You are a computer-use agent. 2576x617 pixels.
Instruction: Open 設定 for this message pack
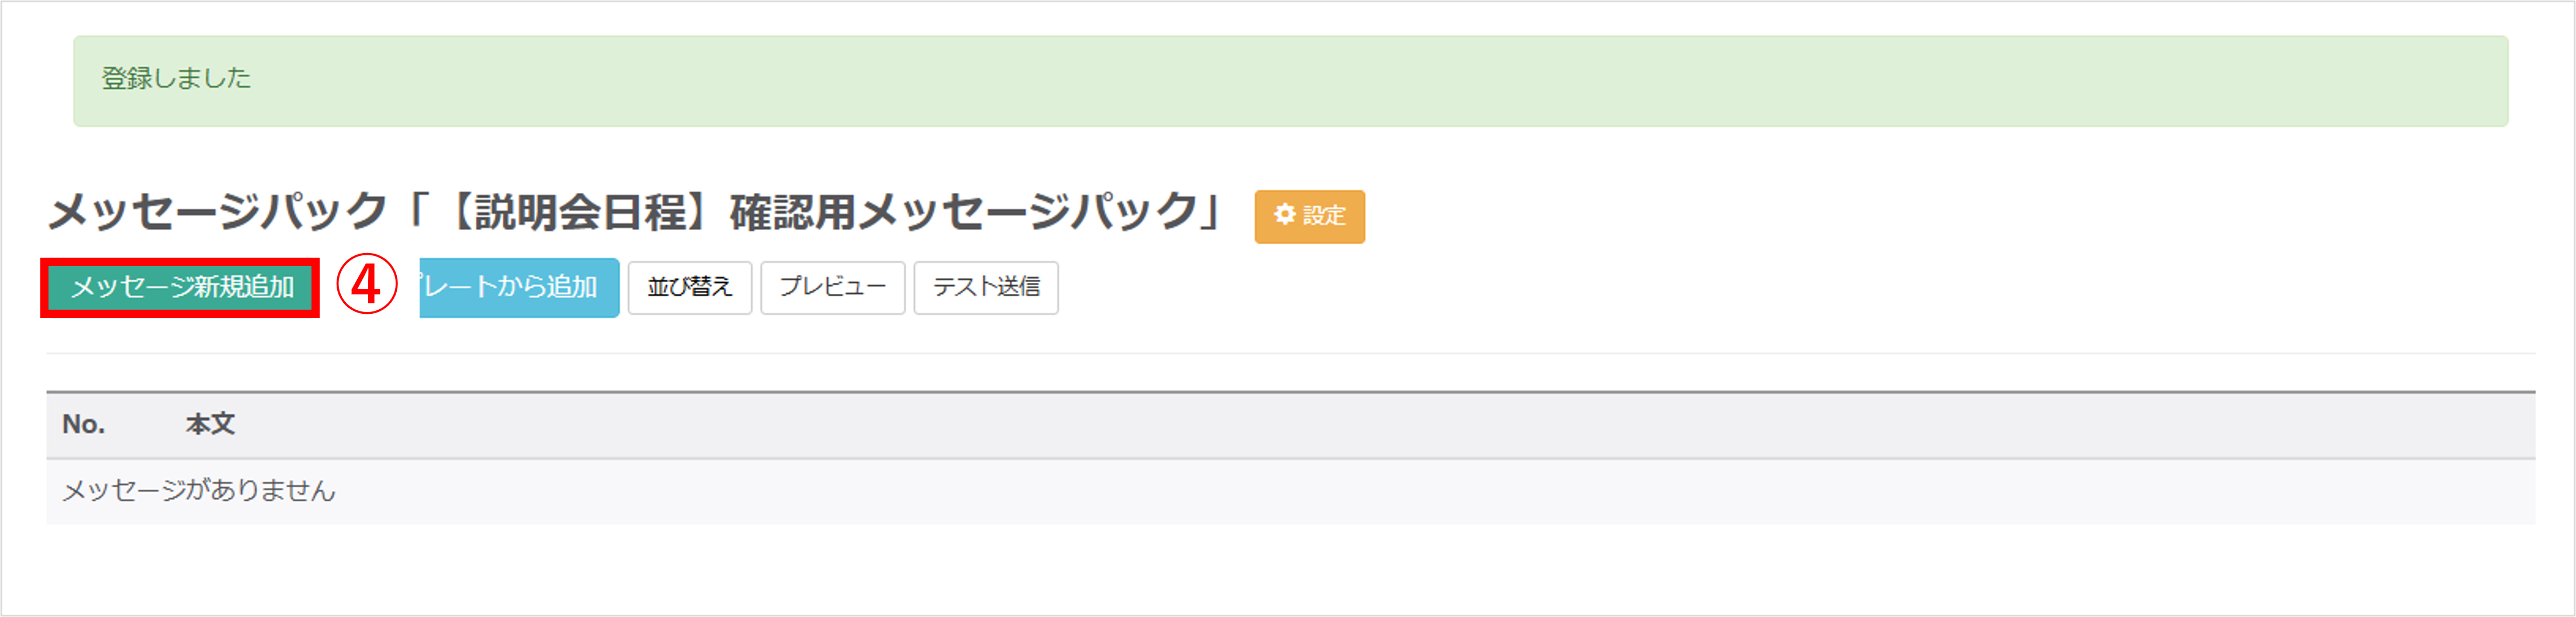click(x=1309, y=216)
